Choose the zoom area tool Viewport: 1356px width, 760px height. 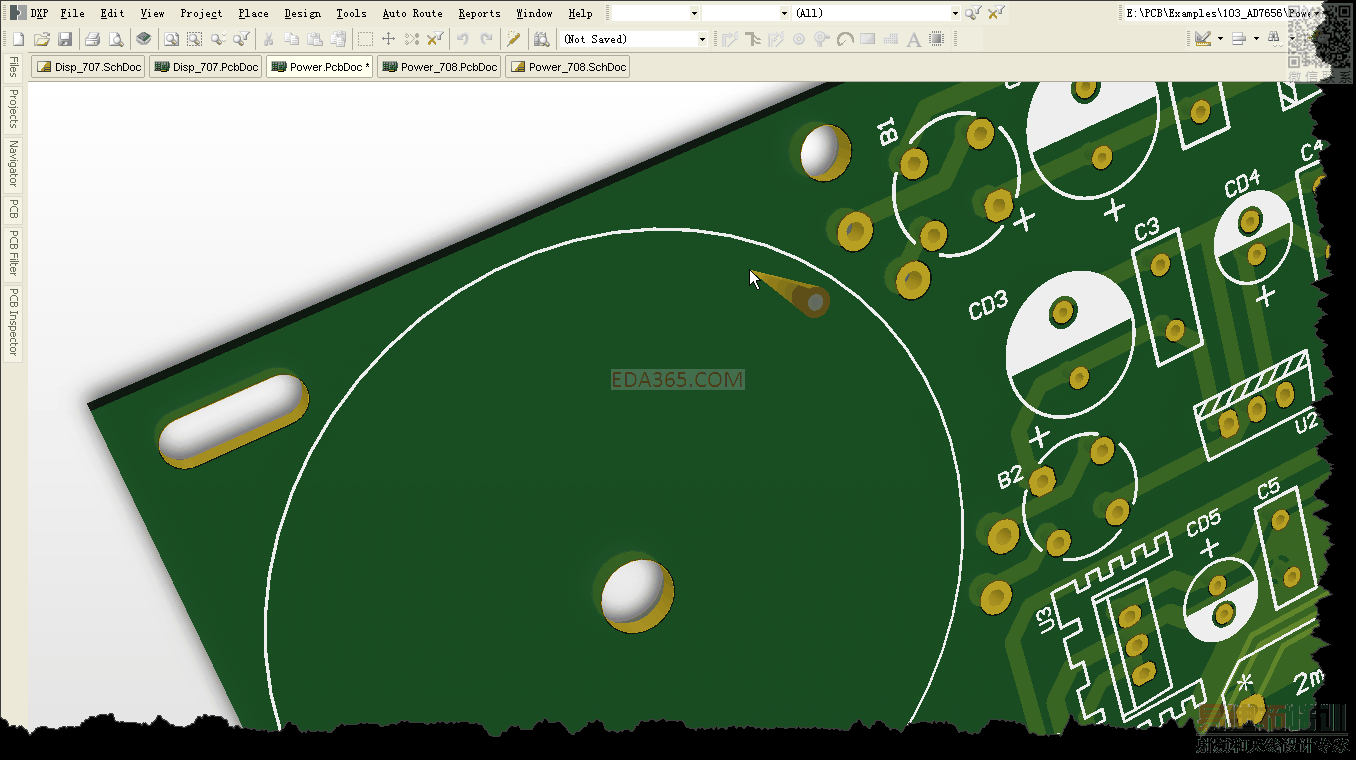194,39
